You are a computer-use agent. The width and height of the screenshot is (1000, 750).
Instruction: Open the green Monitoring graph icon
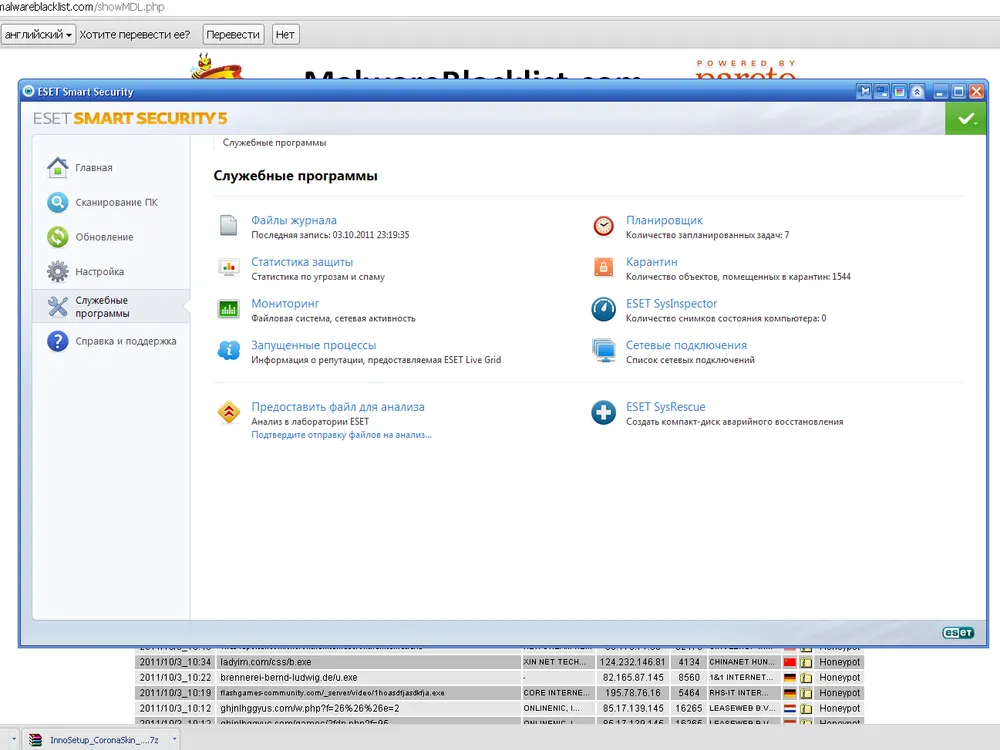[x=230, y=309]
